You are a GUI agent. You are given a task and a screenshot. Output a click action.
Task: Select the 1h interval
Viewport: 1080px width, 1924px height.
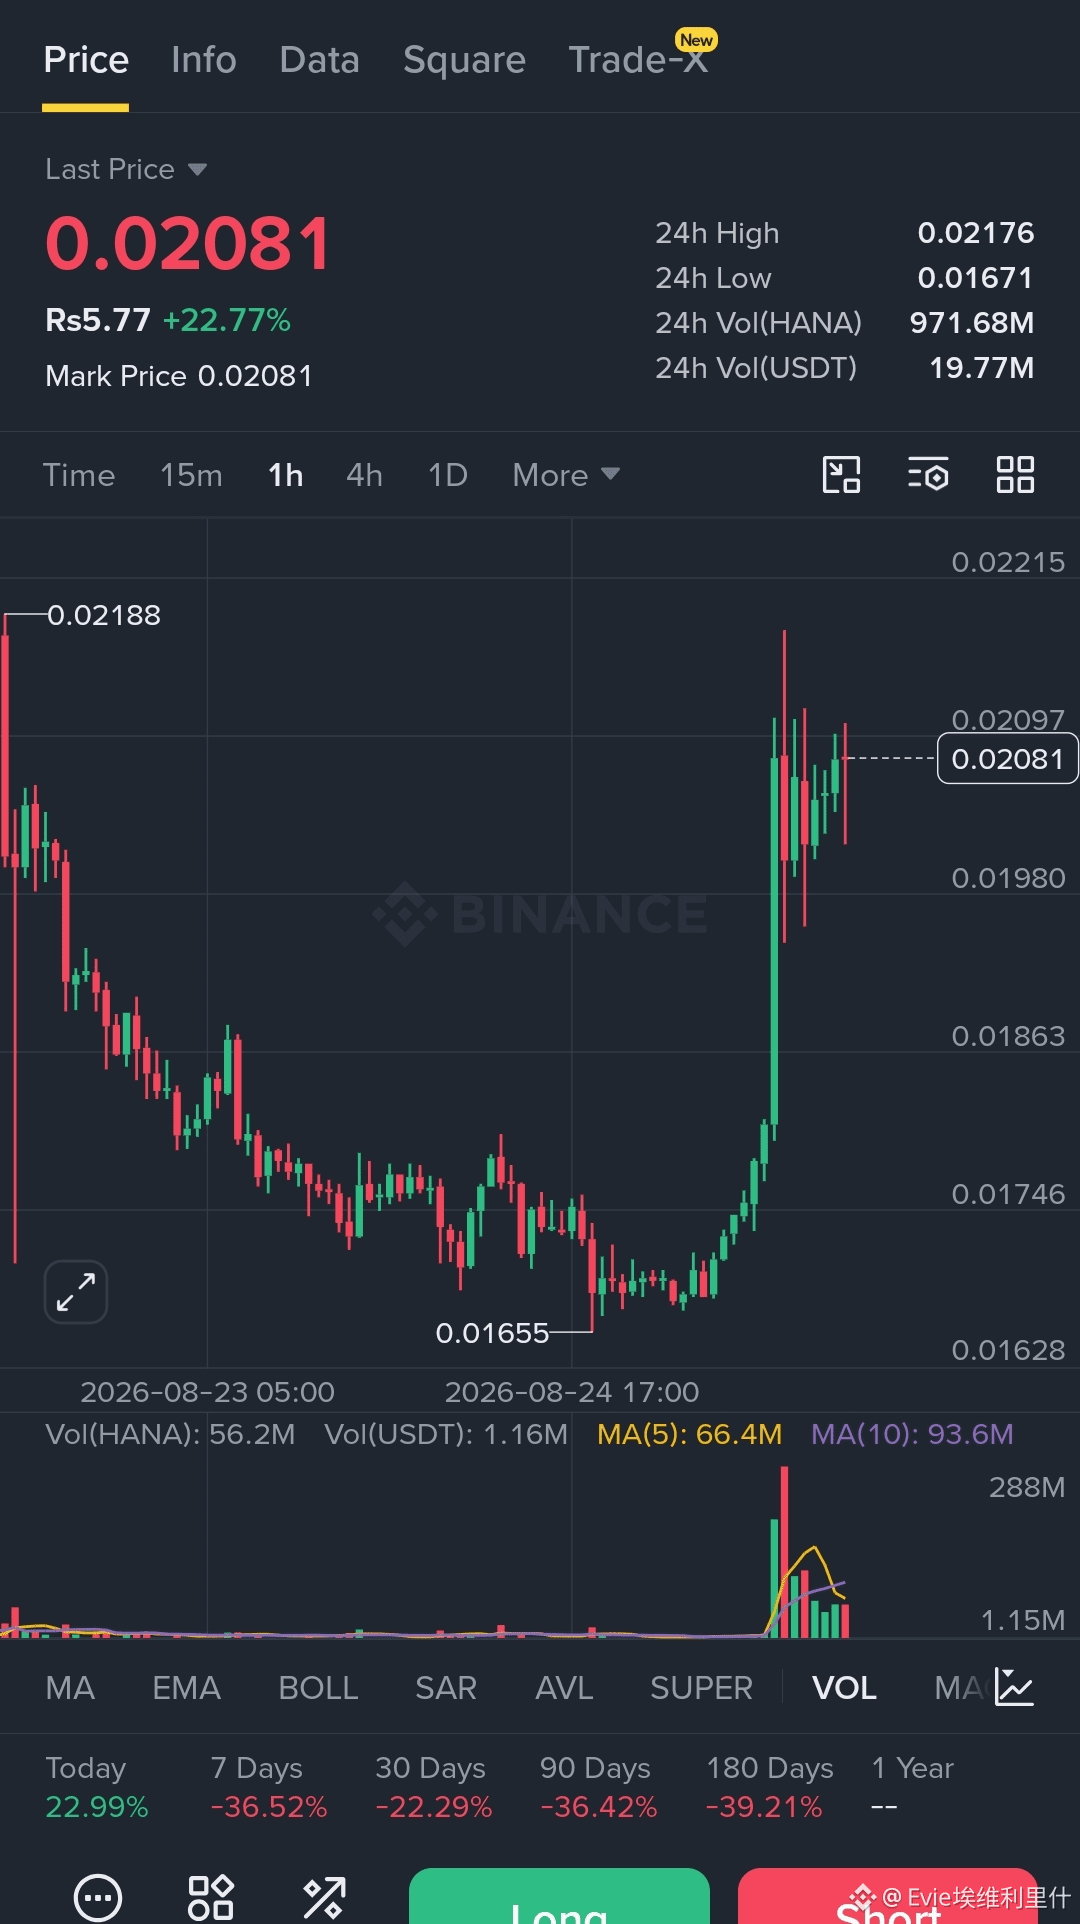pyautogui.click(x=285, y=475)
